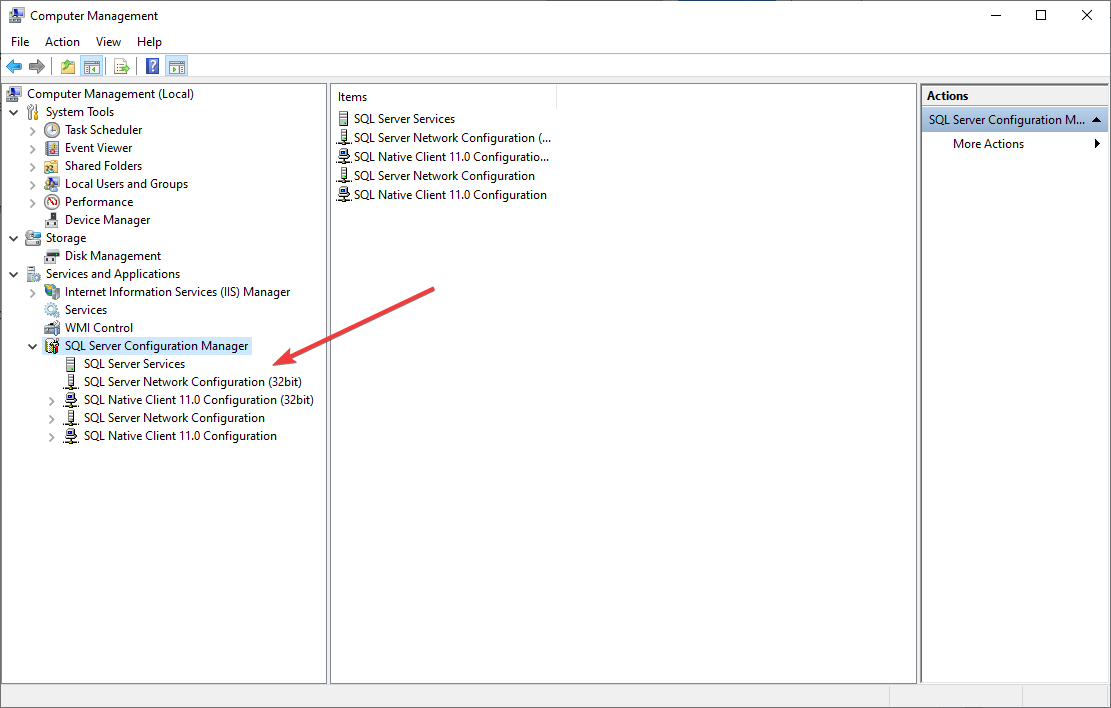Select Disk Management label in tree
The height and width of the screenshot is (708, 1111).
coord(113,256)
